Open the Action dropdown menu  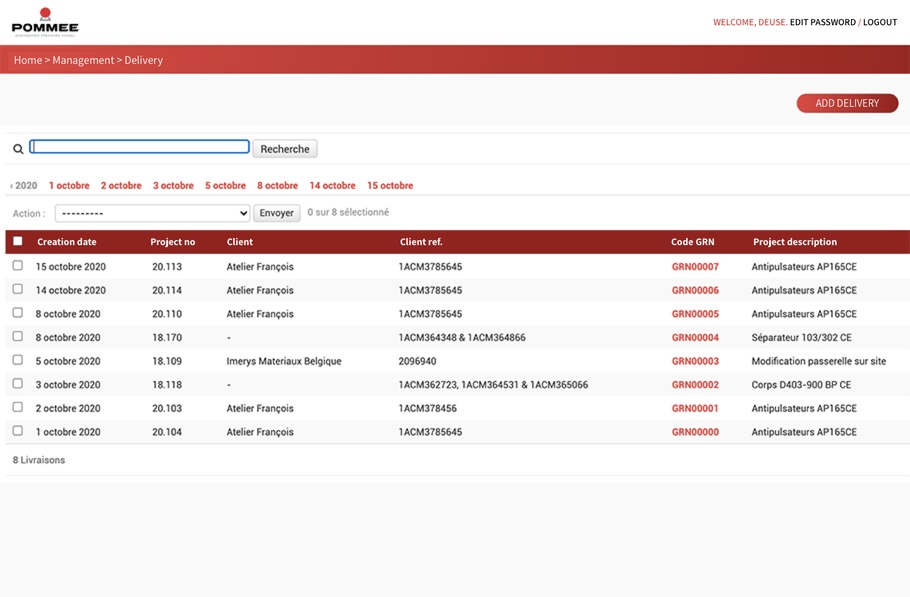pyautogui.click(x=152, y=213)
